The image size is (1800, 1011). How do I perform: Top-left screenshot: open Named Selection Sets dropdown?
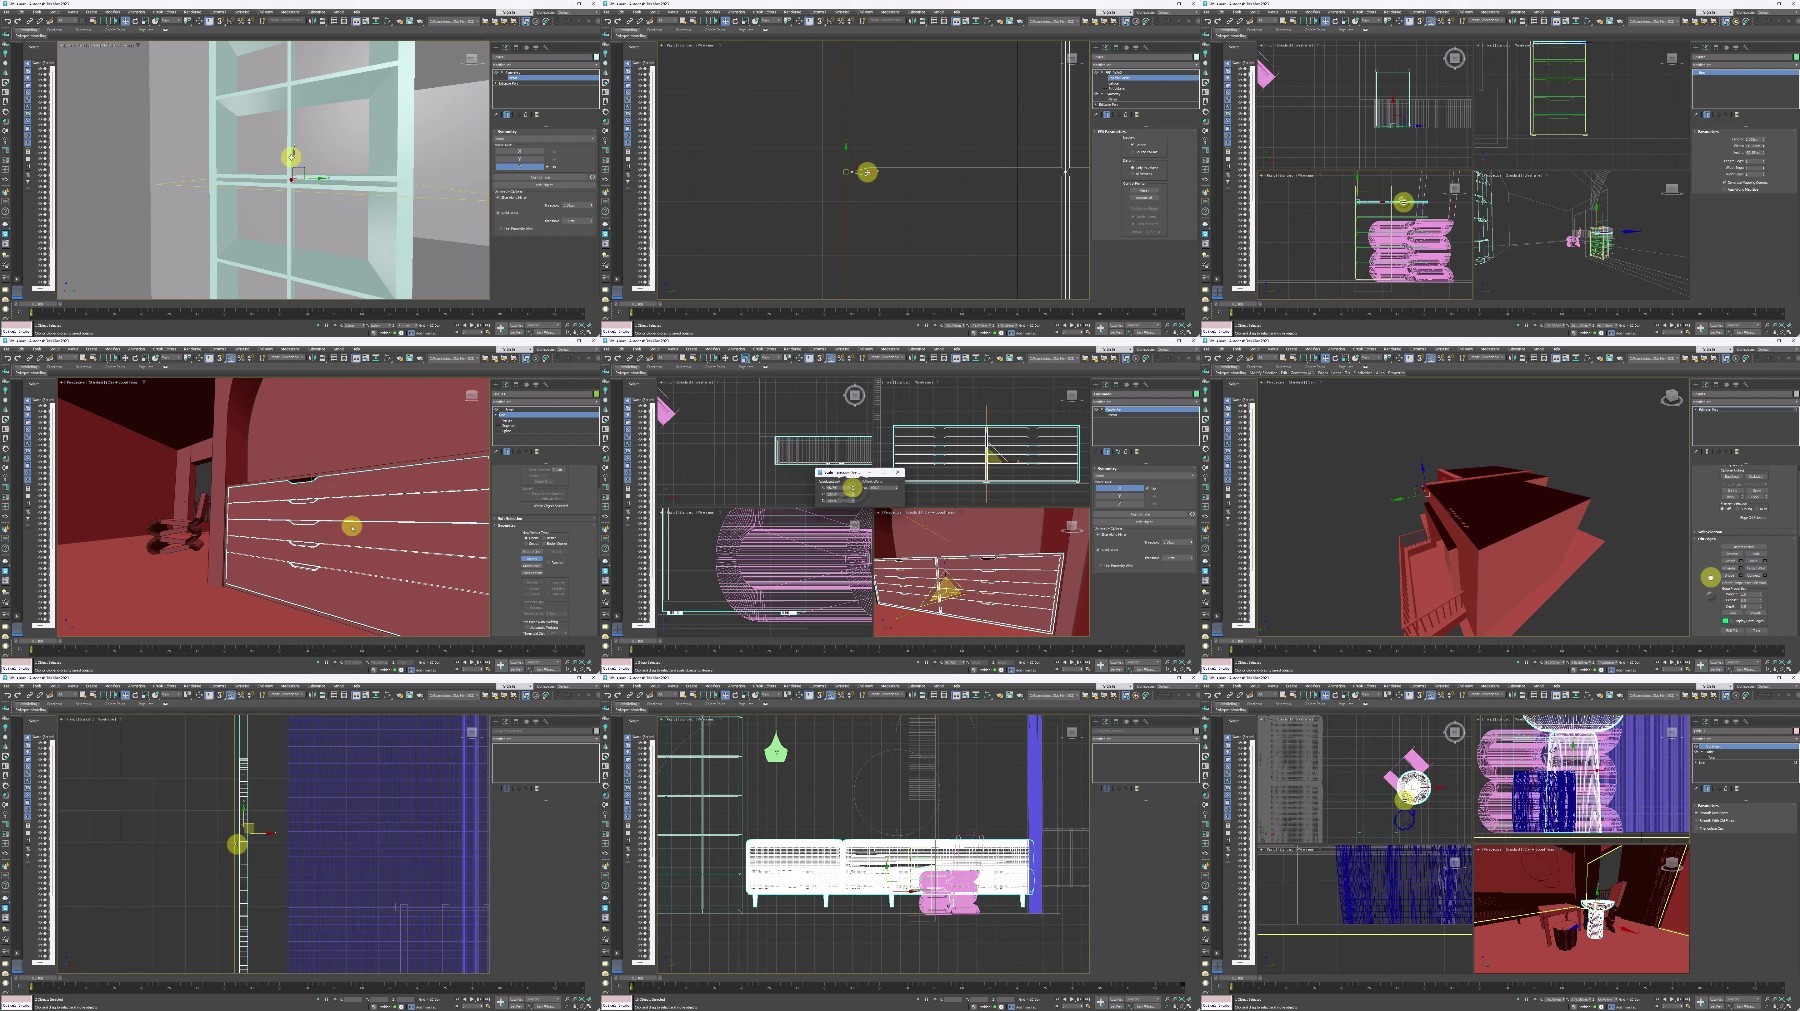click(286, 21)
